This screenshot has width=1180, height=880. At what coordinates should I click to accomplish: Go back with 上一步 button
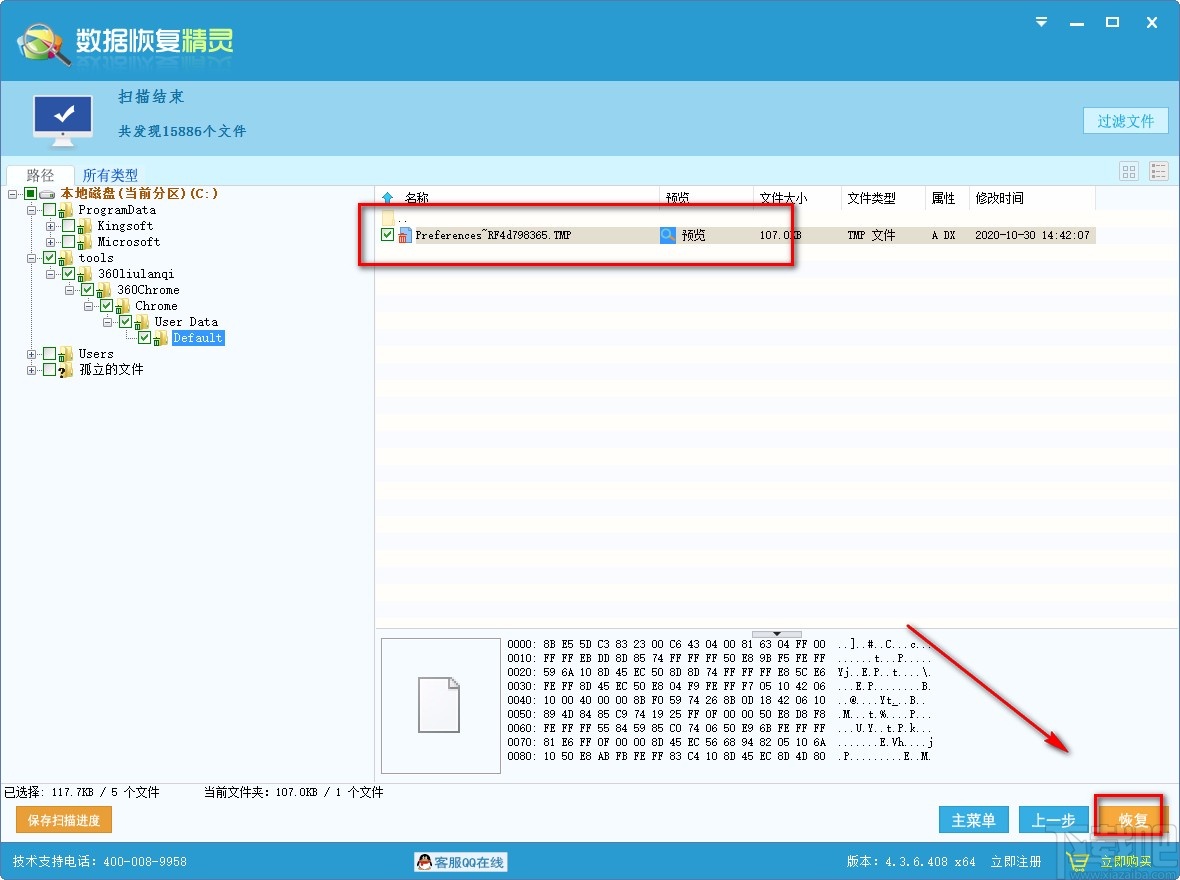(x=1054, y=820)
